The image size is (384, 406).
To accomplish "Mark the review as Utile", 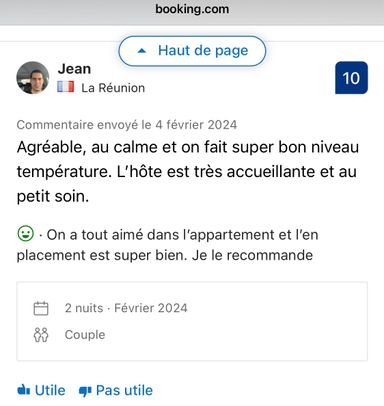I will pyautogui.click(x=41, y=390).
